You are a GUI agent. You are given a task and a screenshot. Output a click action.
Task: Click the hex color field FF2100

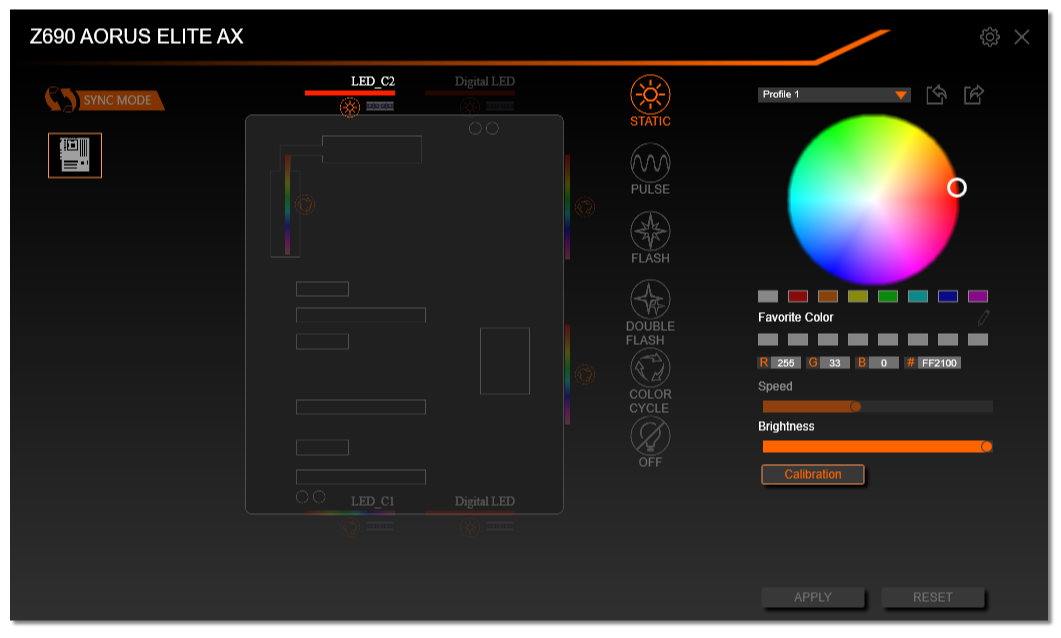939,363
